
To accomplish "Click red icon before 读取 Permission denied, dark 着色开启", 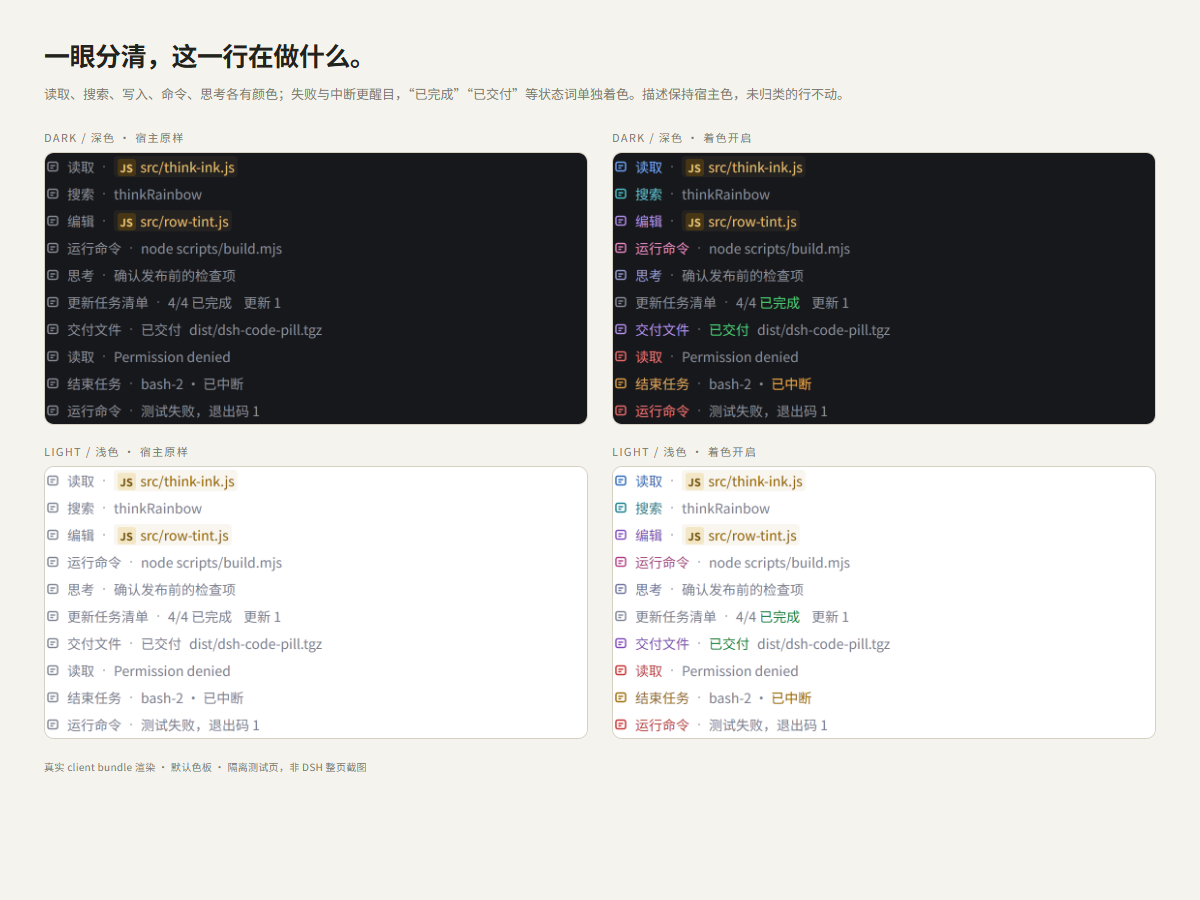I will click(621, 356).
